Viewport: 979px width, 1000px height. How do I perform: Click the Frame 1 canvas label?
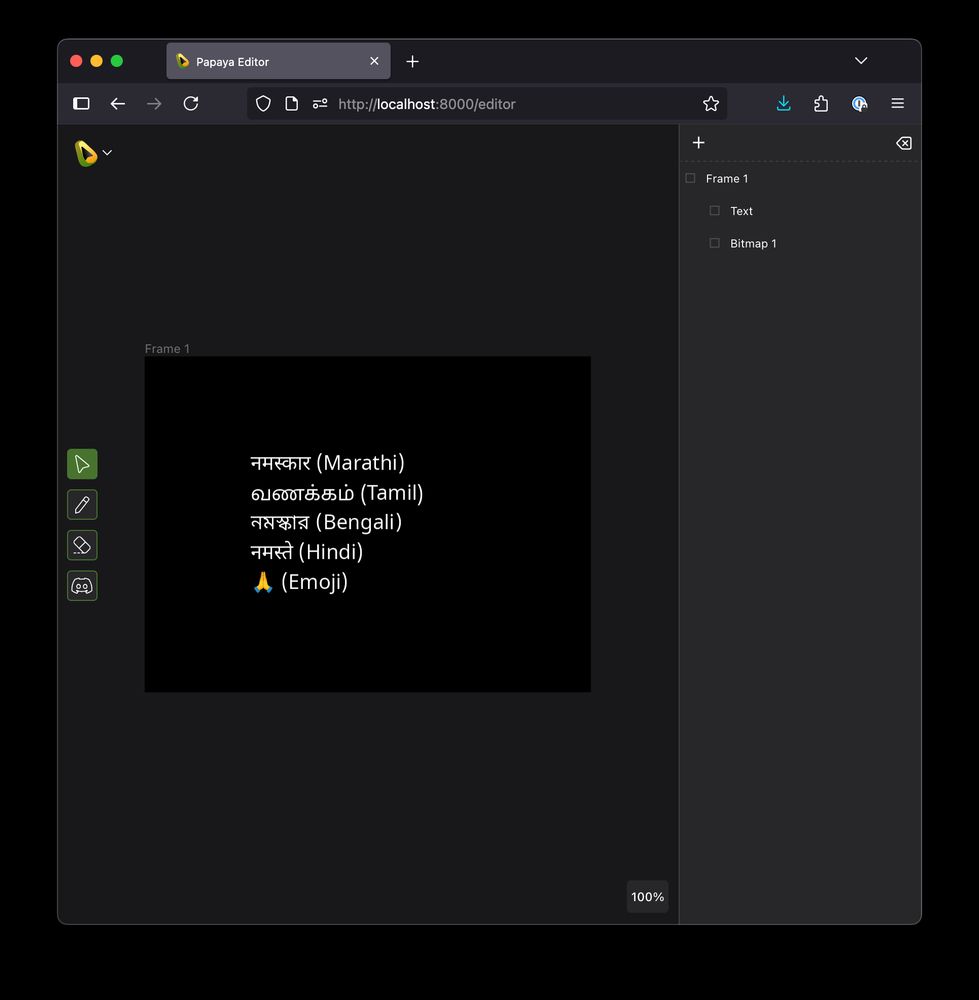(x=167, y=349)
